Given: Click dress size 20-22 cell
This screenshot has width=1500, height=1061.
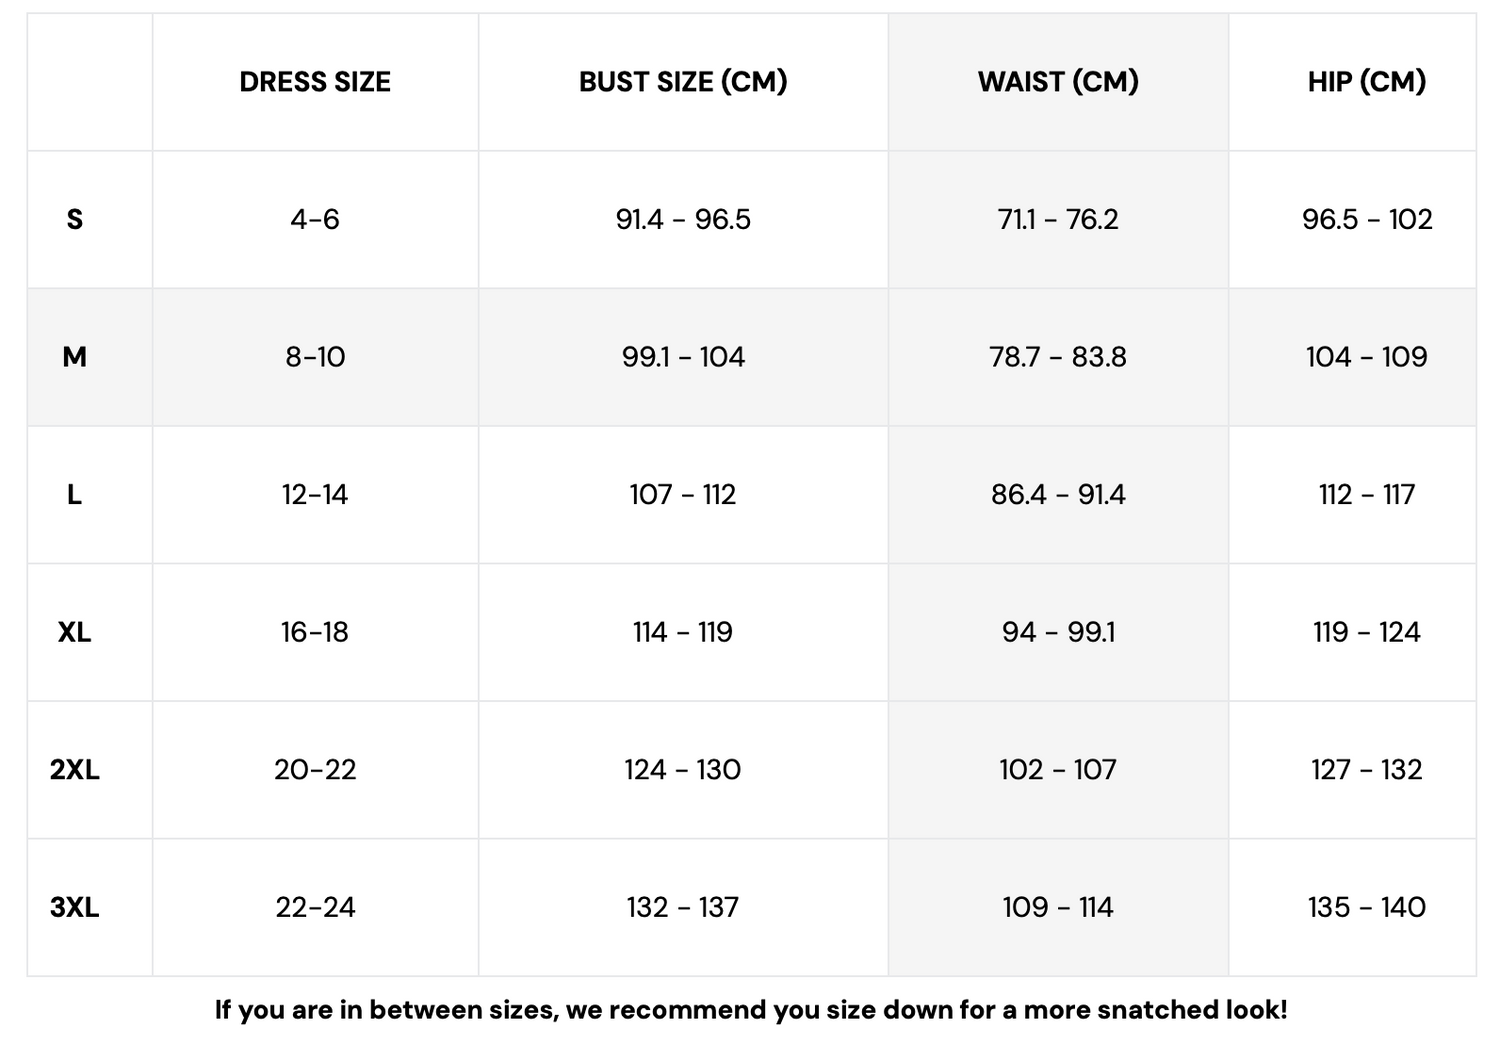Looking at the screenshot, I should [x=315, y=770].
